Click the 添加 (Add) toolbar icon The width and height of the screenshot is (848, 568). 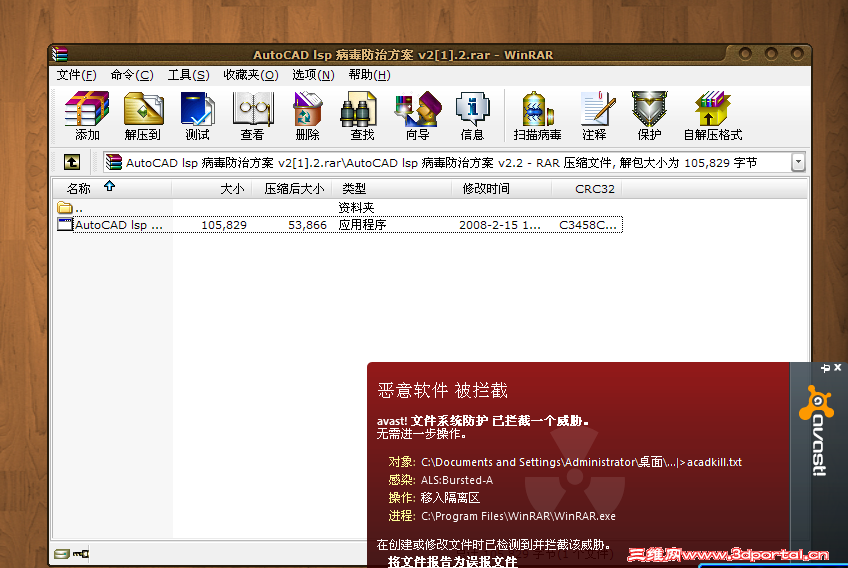tap(87, 116)
